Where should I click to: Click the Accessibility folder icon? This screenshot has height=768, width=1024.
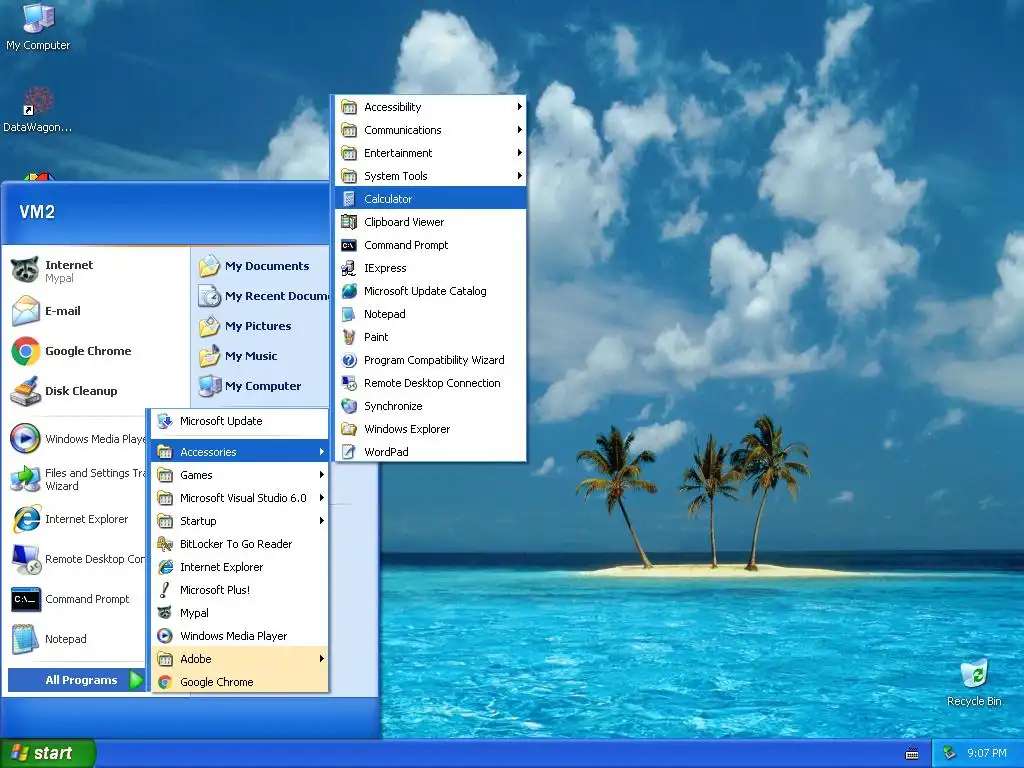[349, 107]
